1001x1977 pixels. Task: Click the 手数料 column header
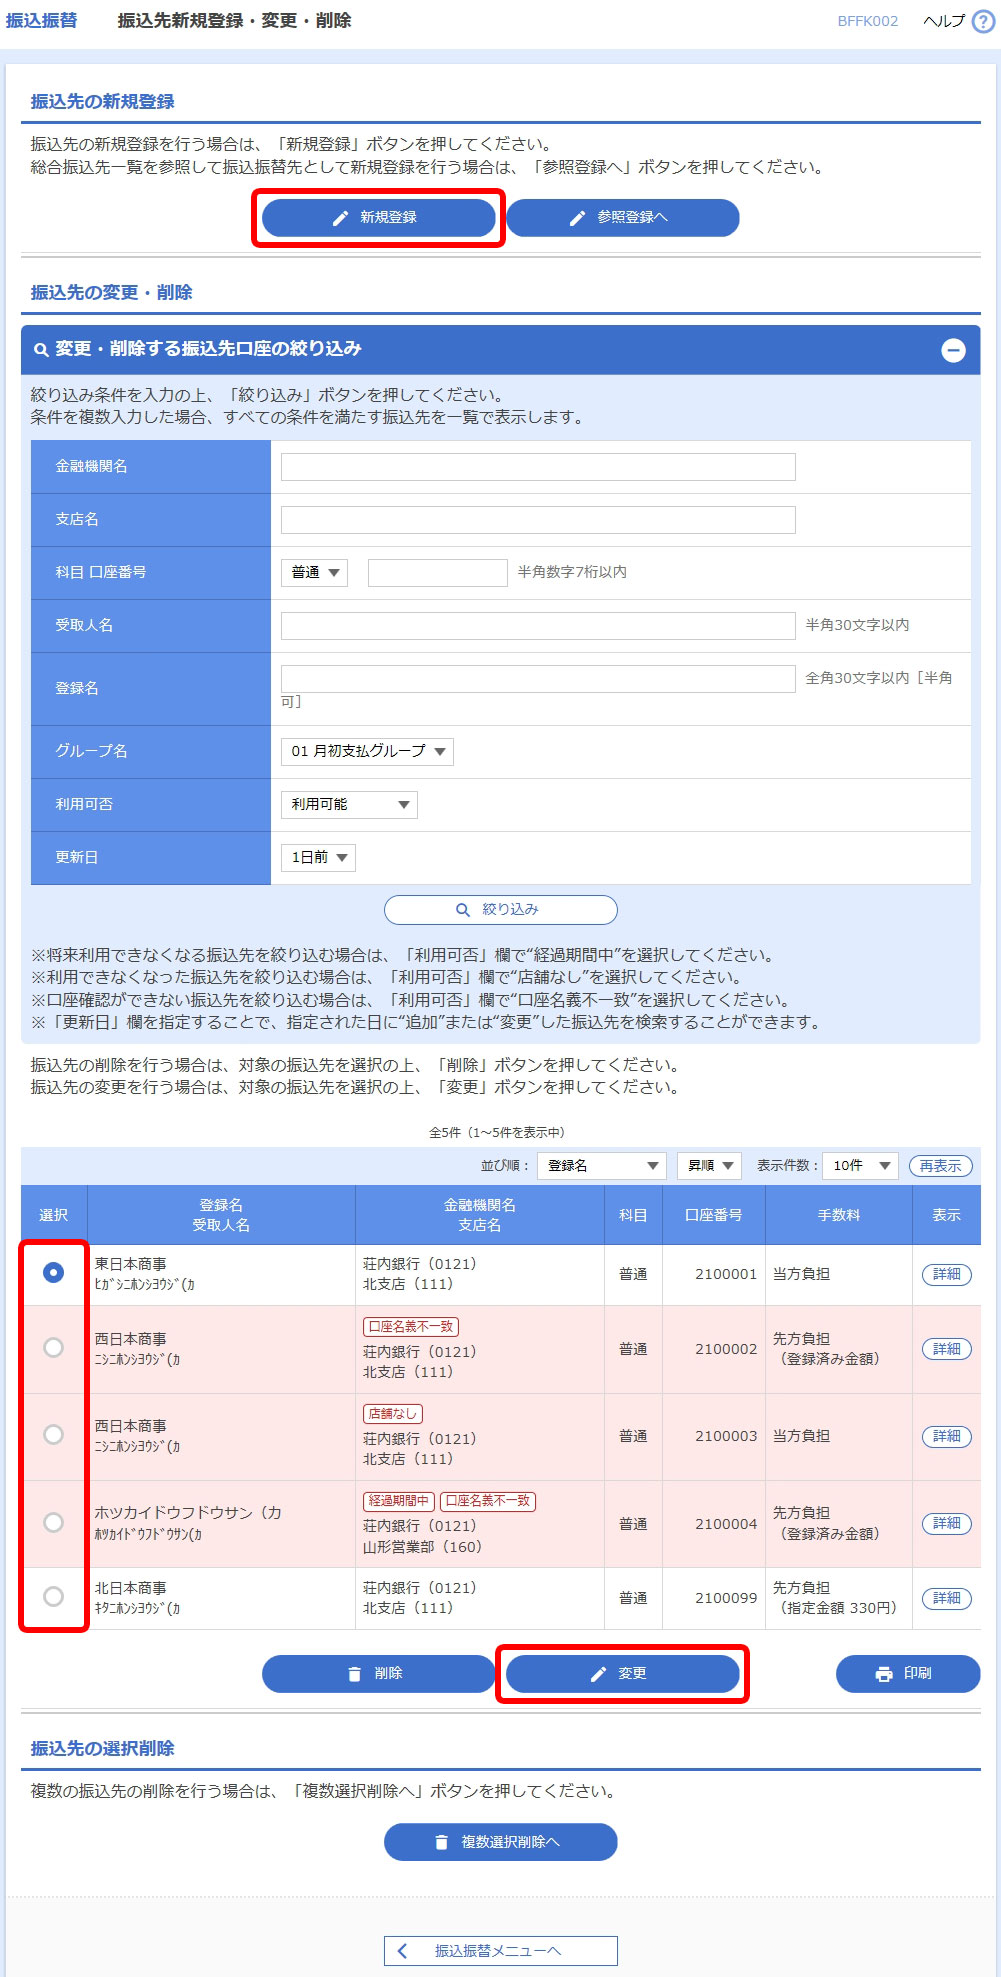[839, 1215]
